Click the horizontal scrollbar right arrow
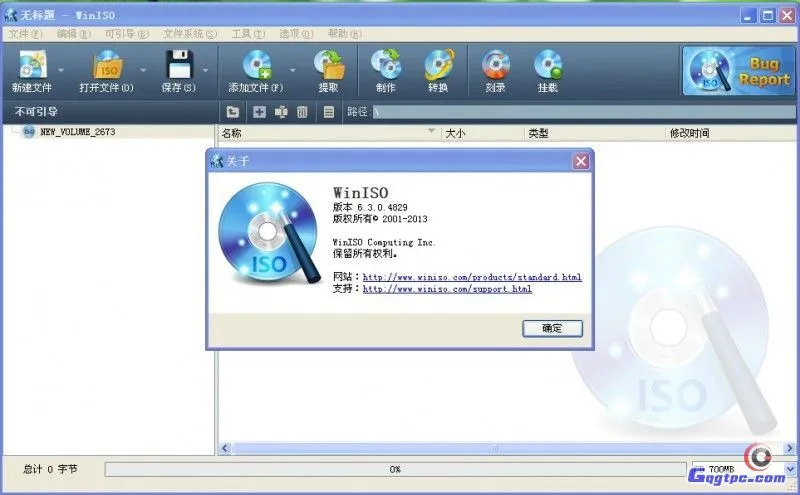This screenshot has height=495, width=800. (x=790, y=448)
